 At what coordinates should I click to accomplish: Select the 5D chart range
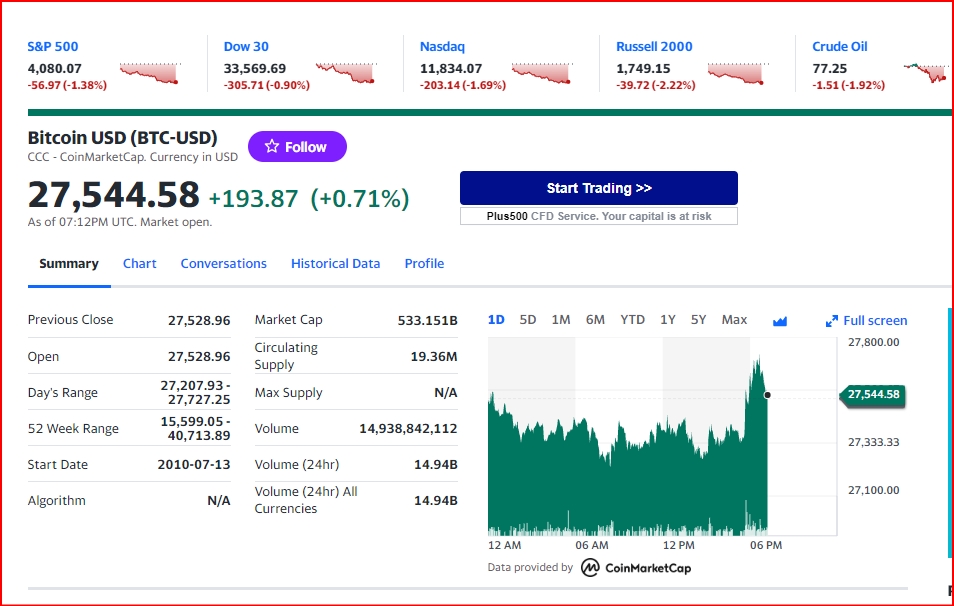point(528,320)
